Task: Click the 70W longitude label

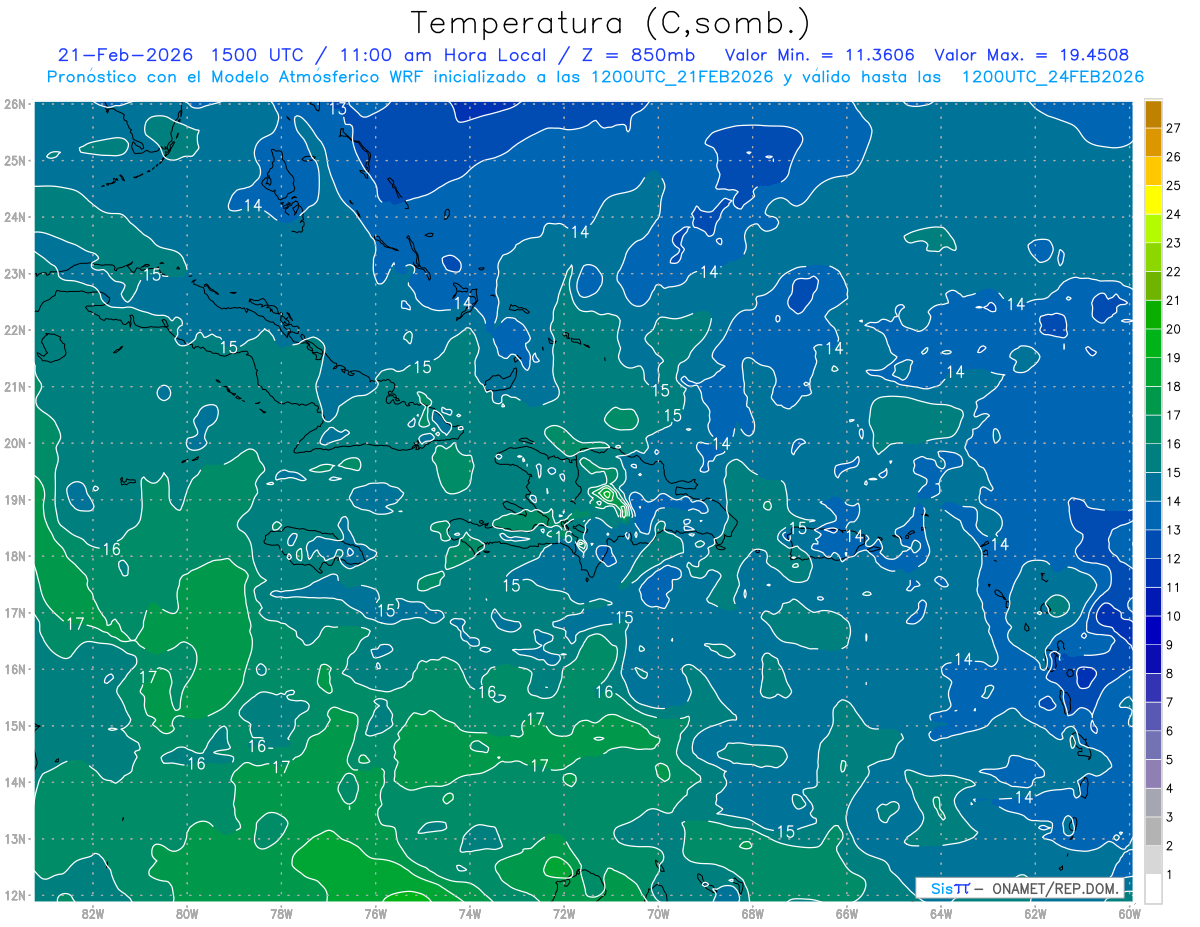Action: [x=658, y=914]
